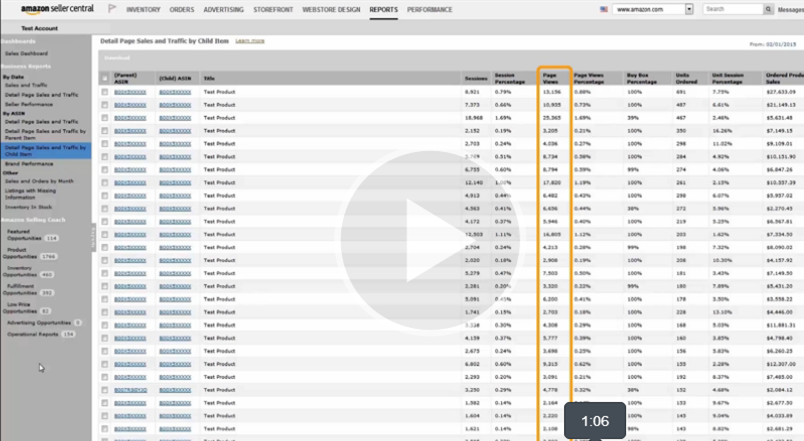Open Listings with Missing Information
The width and height of the screenshot is (804, 441).
30,194
